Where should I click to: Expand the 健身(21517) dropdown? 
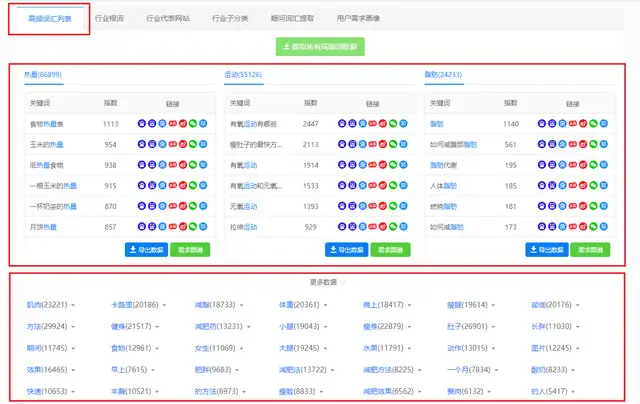pyautogui.click(x=157, y=327)
